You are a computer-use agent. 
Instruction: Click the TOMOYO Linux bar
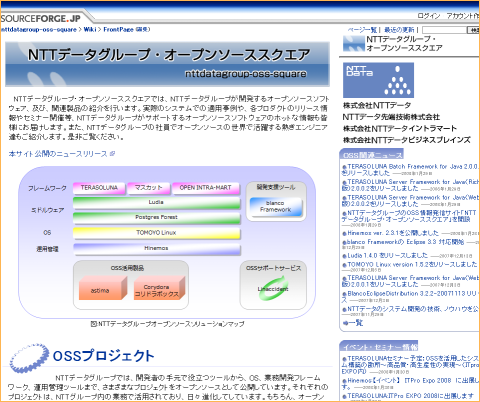pos(156,233)
